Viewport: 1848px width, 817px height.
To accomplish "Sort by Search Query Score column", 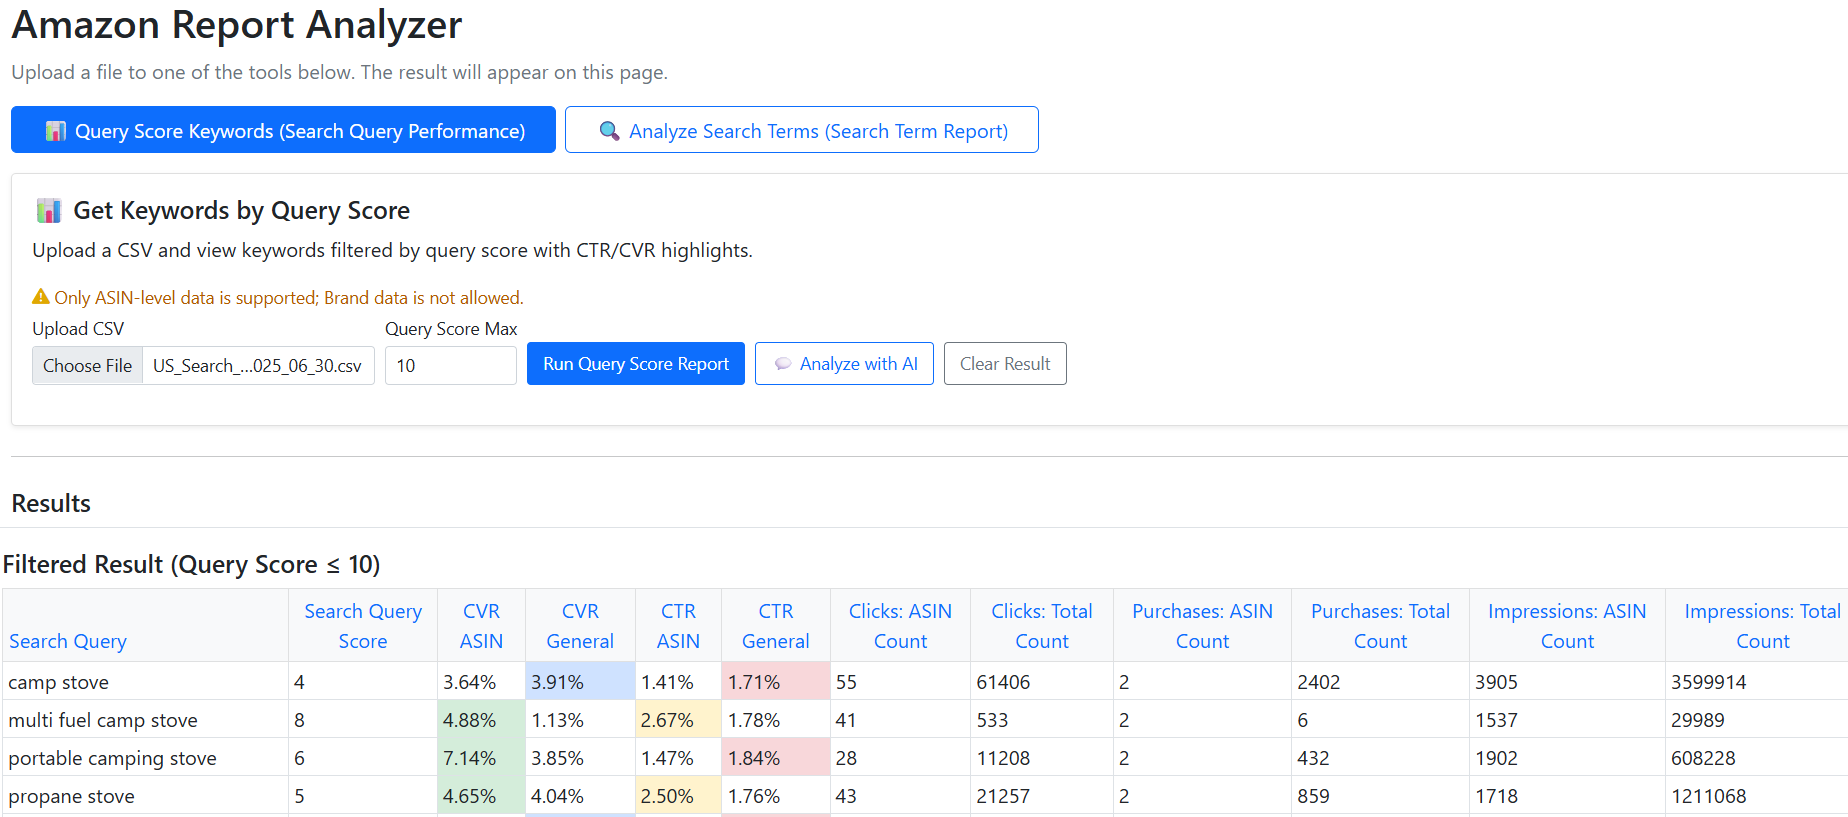I will (363, 626).
